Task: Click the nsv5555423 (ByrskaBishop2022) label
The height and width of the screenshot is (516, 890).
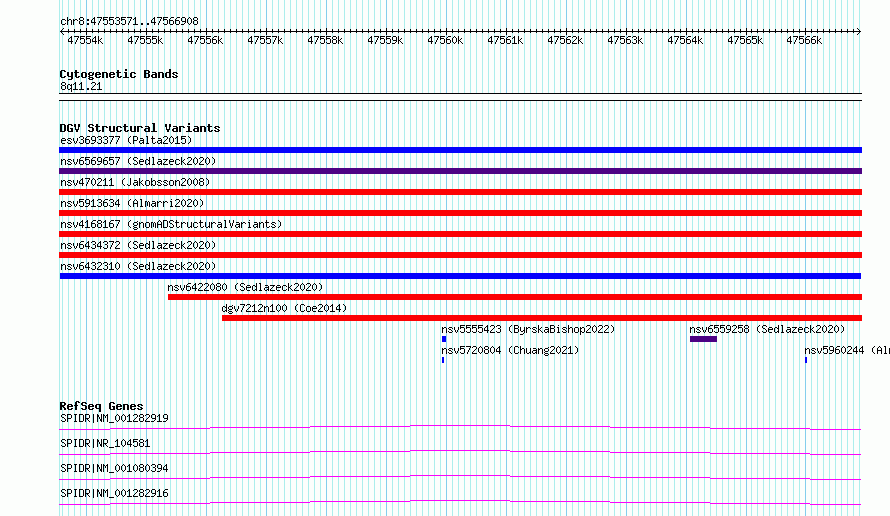Action: (x=528, y=329)
